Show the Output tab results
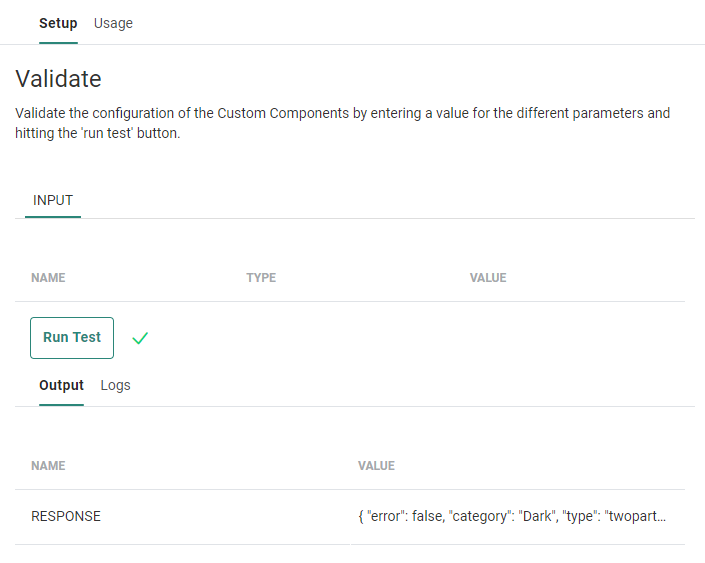Image resolution: width=705 pixels, height=563 pixels. (61, 385)
